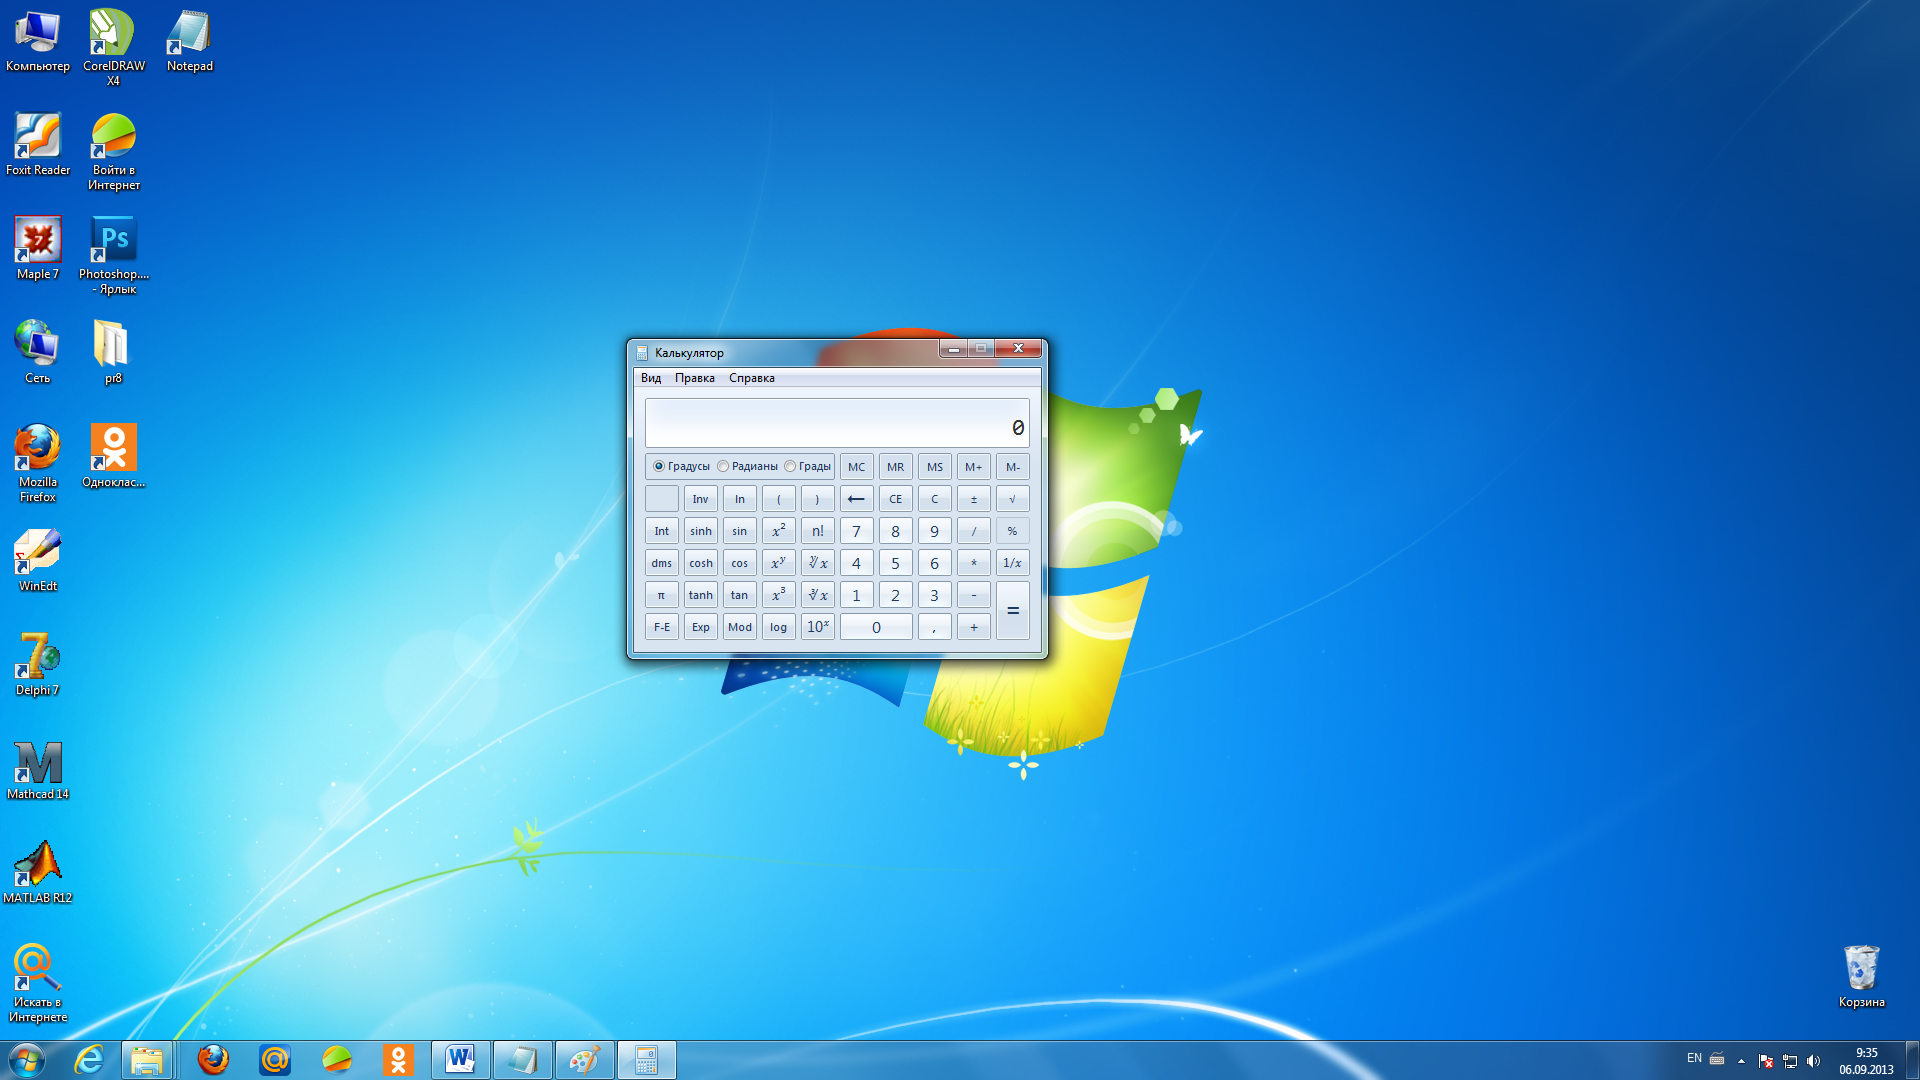Open the EN language selector
This screenshot has width=1920, height=1080.
click(1694, 1058)
